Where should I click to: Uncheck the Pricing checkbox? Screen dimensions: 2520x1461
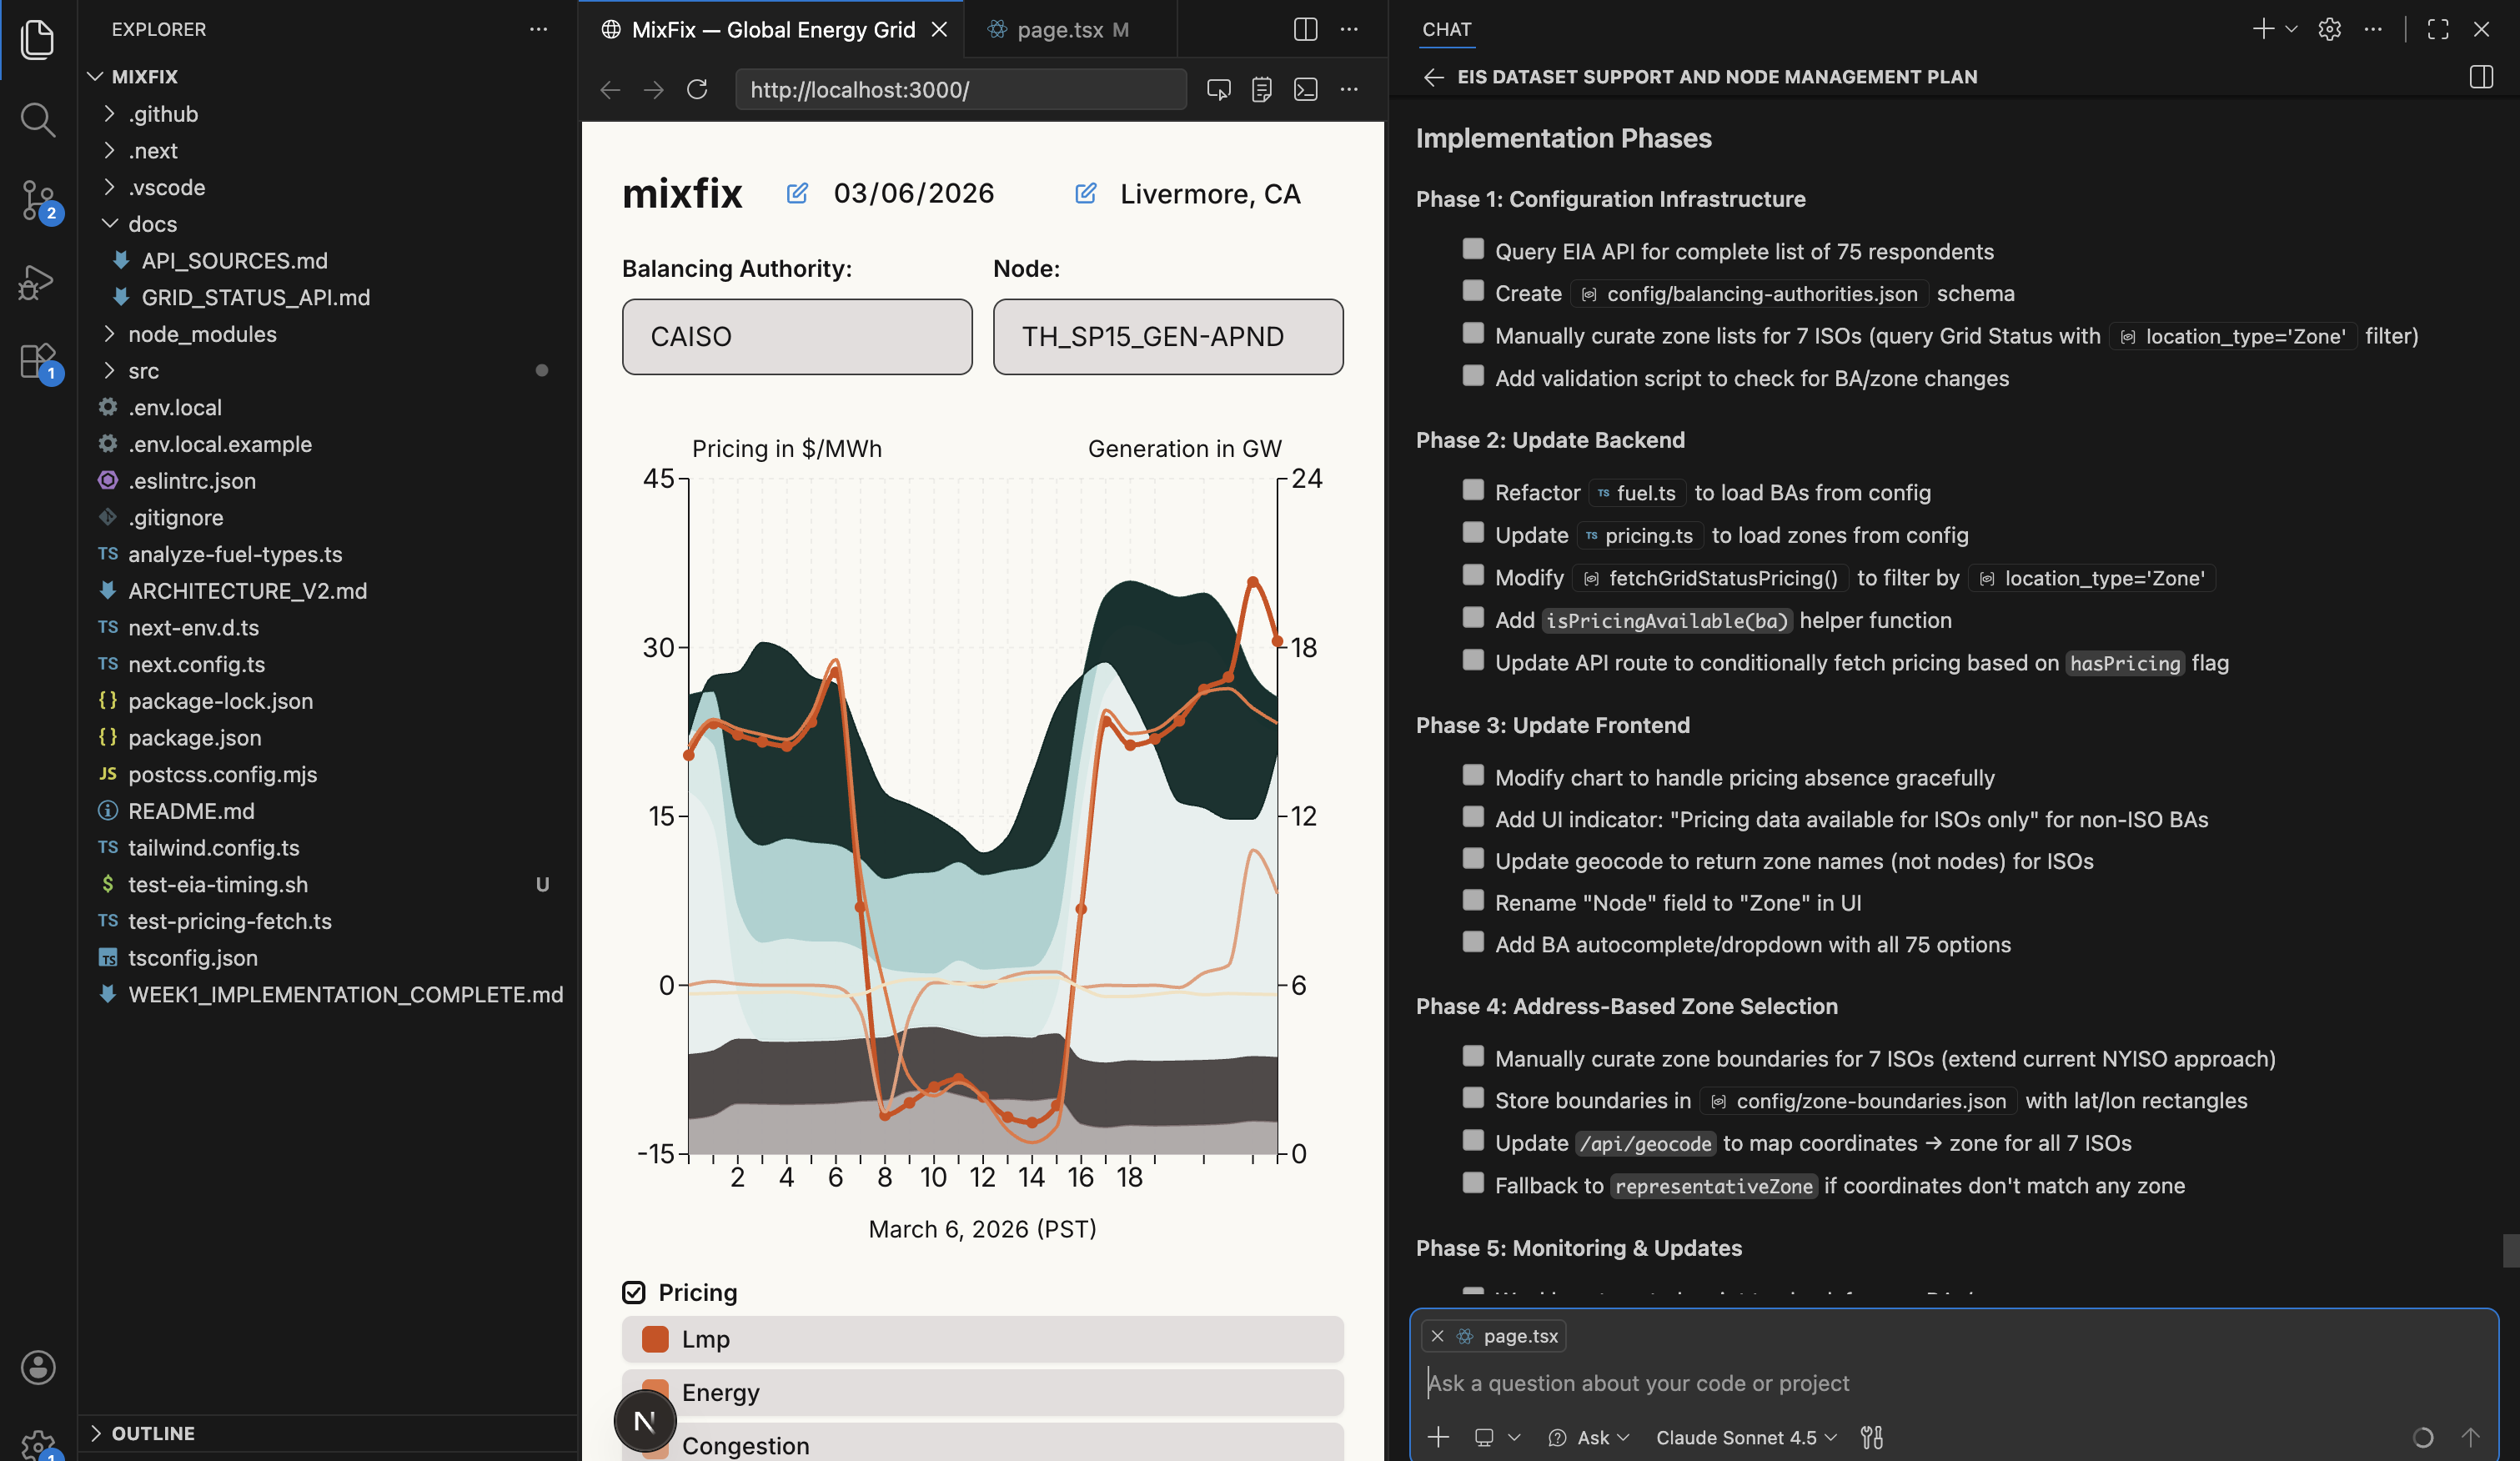[634, 1293]
